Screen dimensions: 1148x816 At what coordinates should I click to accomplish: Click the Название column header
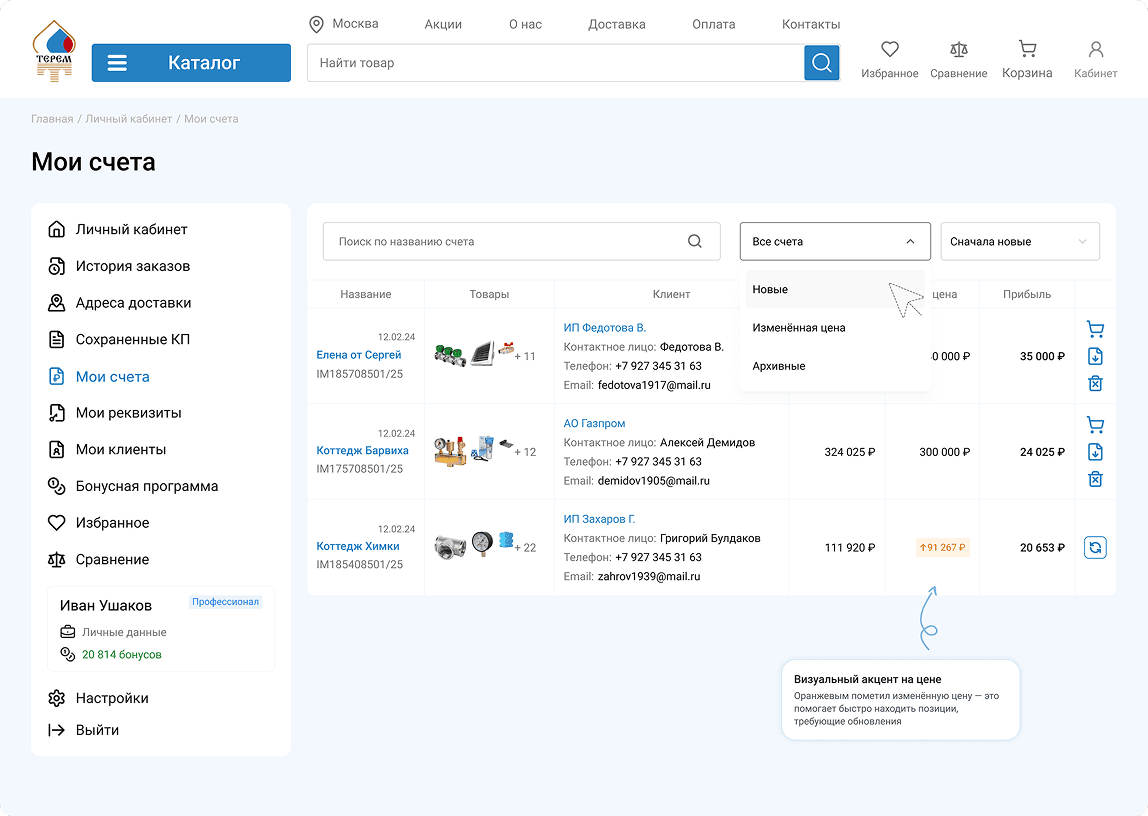point(365,294)
